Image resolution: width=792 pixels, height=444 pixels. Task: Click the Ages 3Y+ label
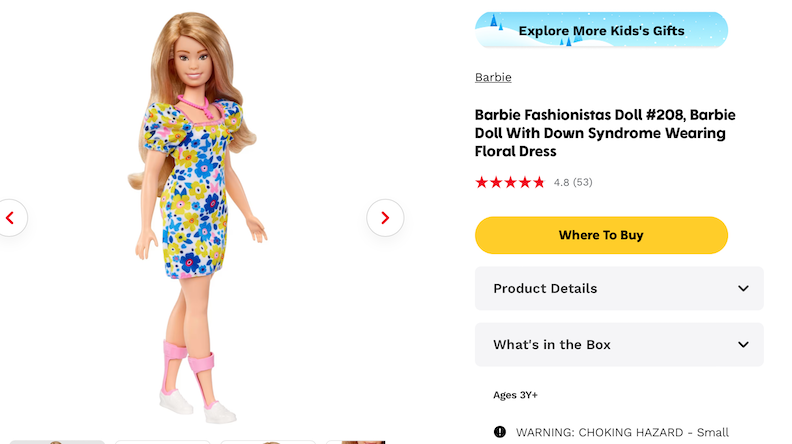click(x=515, y=395)
